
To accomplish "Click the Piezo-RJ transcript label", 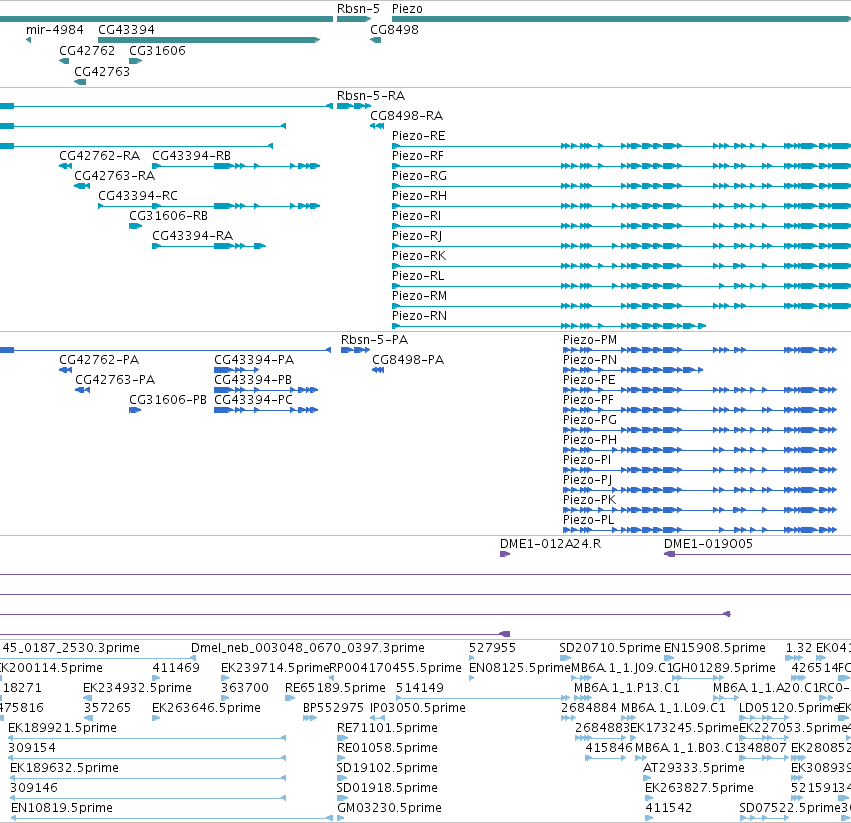I will (417, 236).
